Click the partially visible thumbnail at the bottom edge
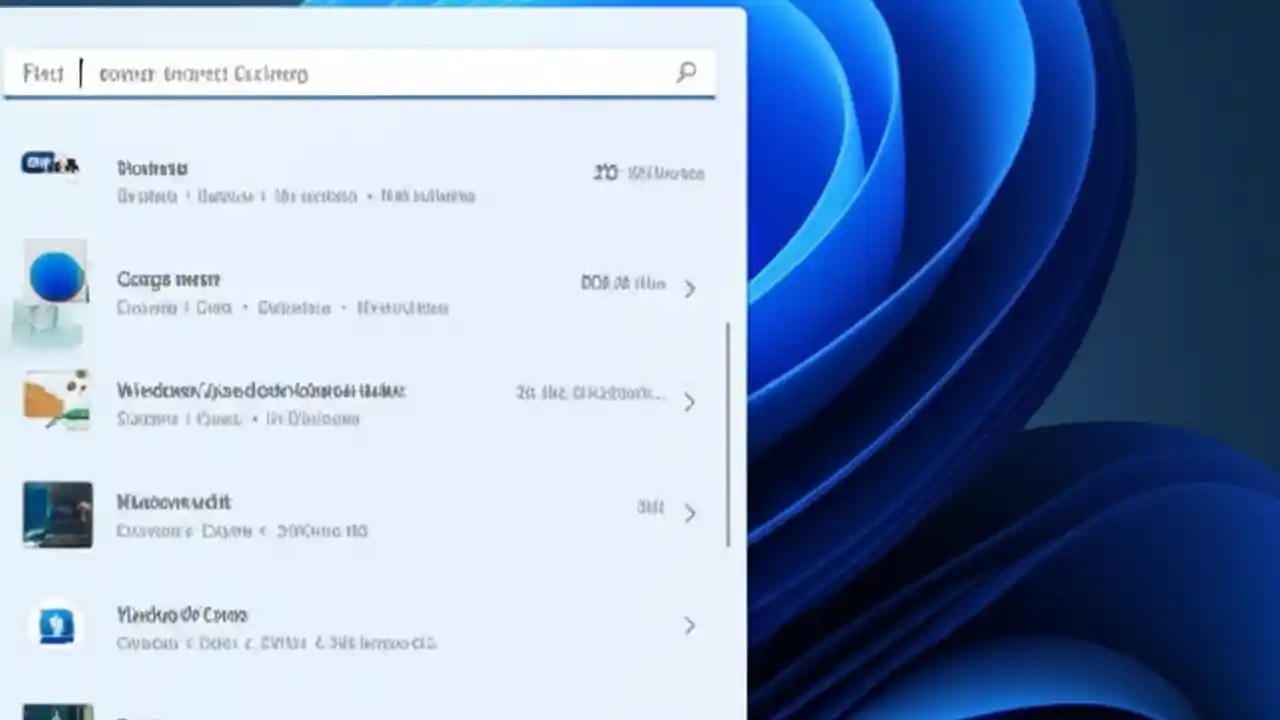Image resolution: width=1280 pixels, height=720 pixels. [57, 710]
